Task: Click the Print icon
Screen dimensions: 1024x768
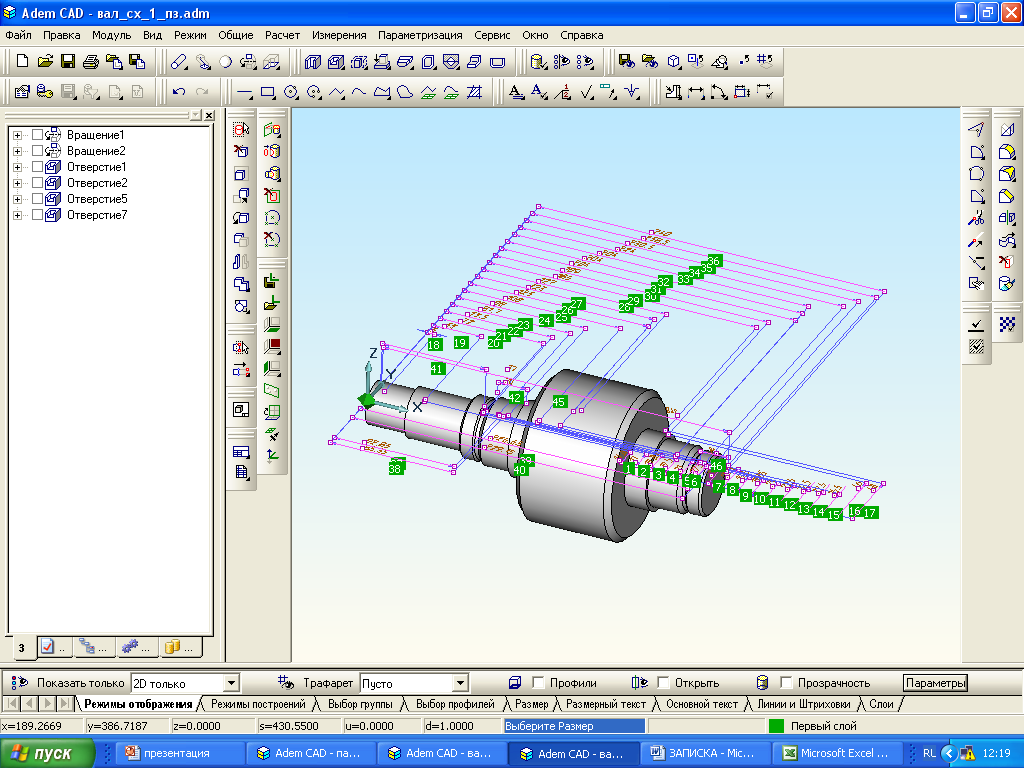Action: [91, 61]
